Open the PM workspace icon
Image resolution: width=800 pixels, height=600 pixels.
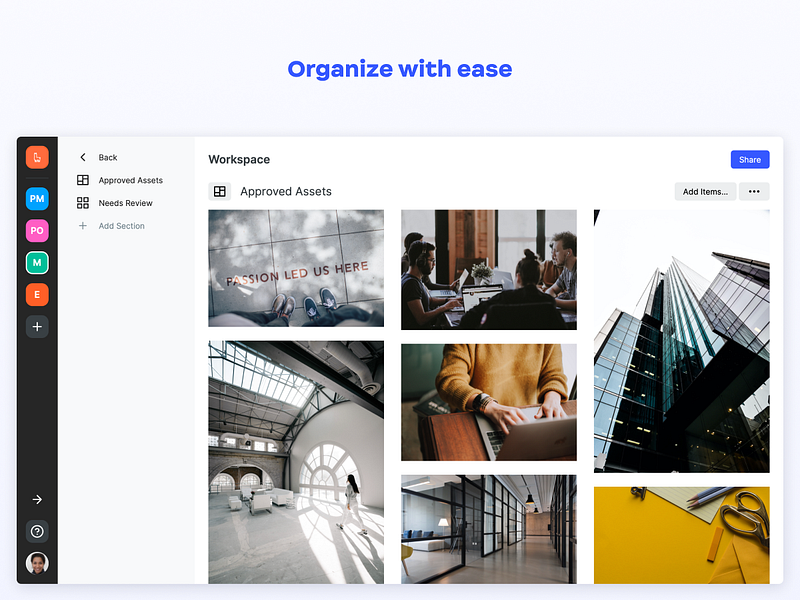tap(37, 198)
